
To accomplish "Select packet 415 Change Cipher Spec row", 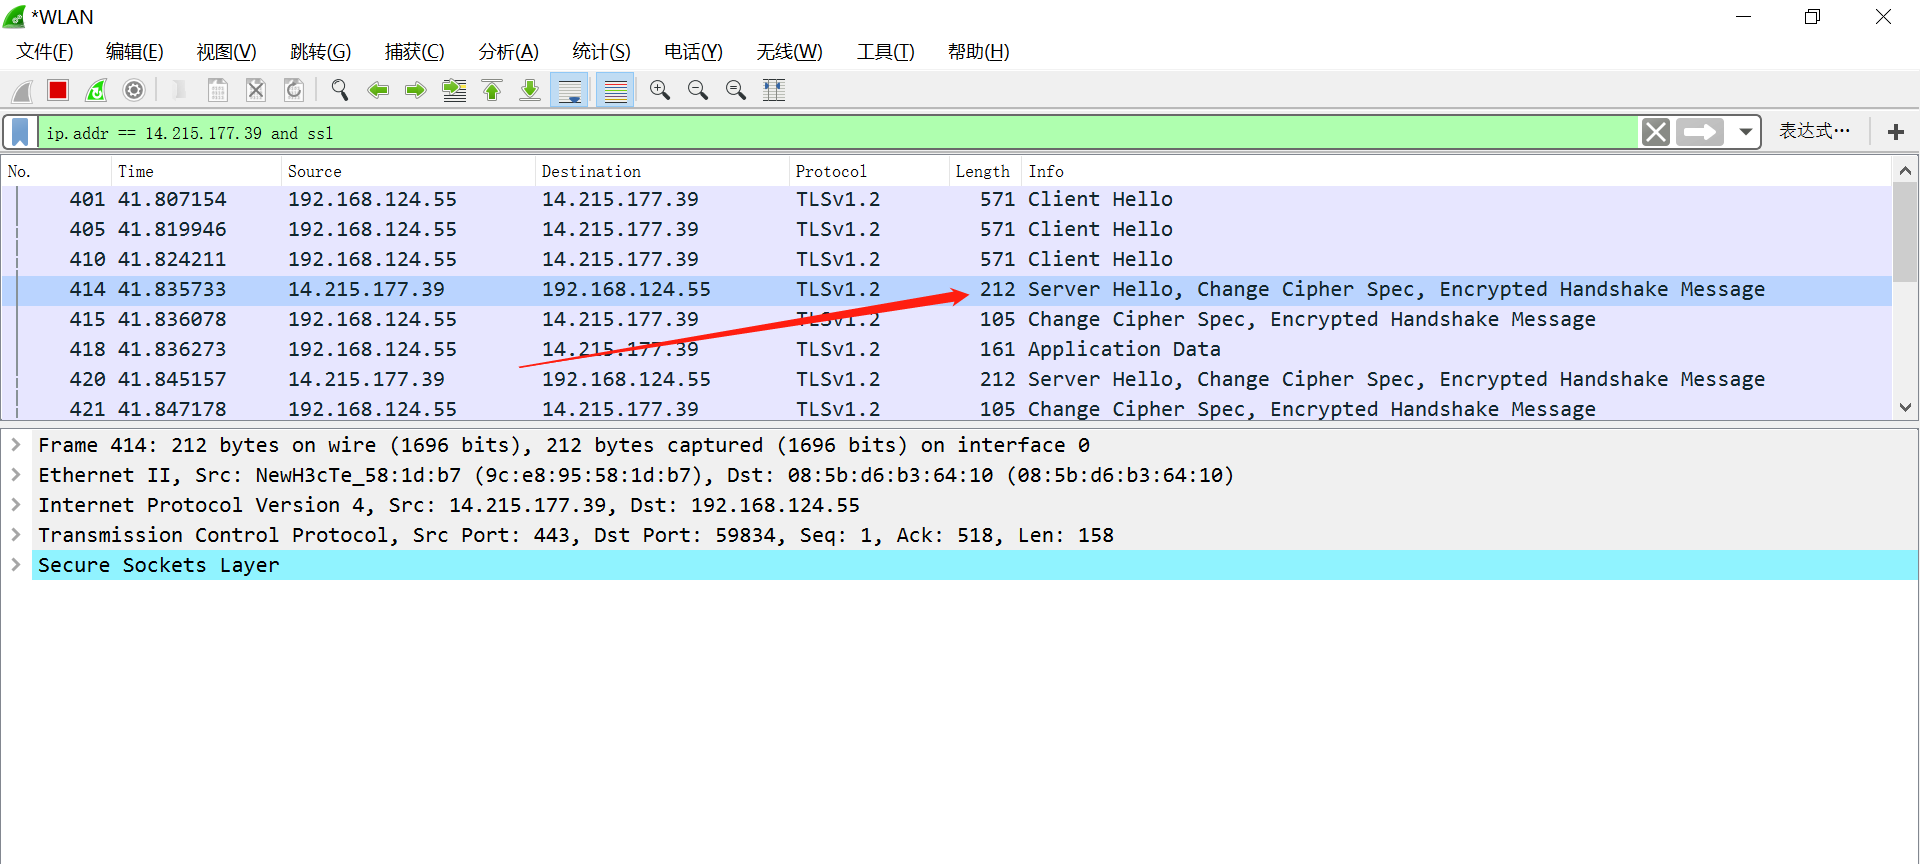I will click(946, 320).
